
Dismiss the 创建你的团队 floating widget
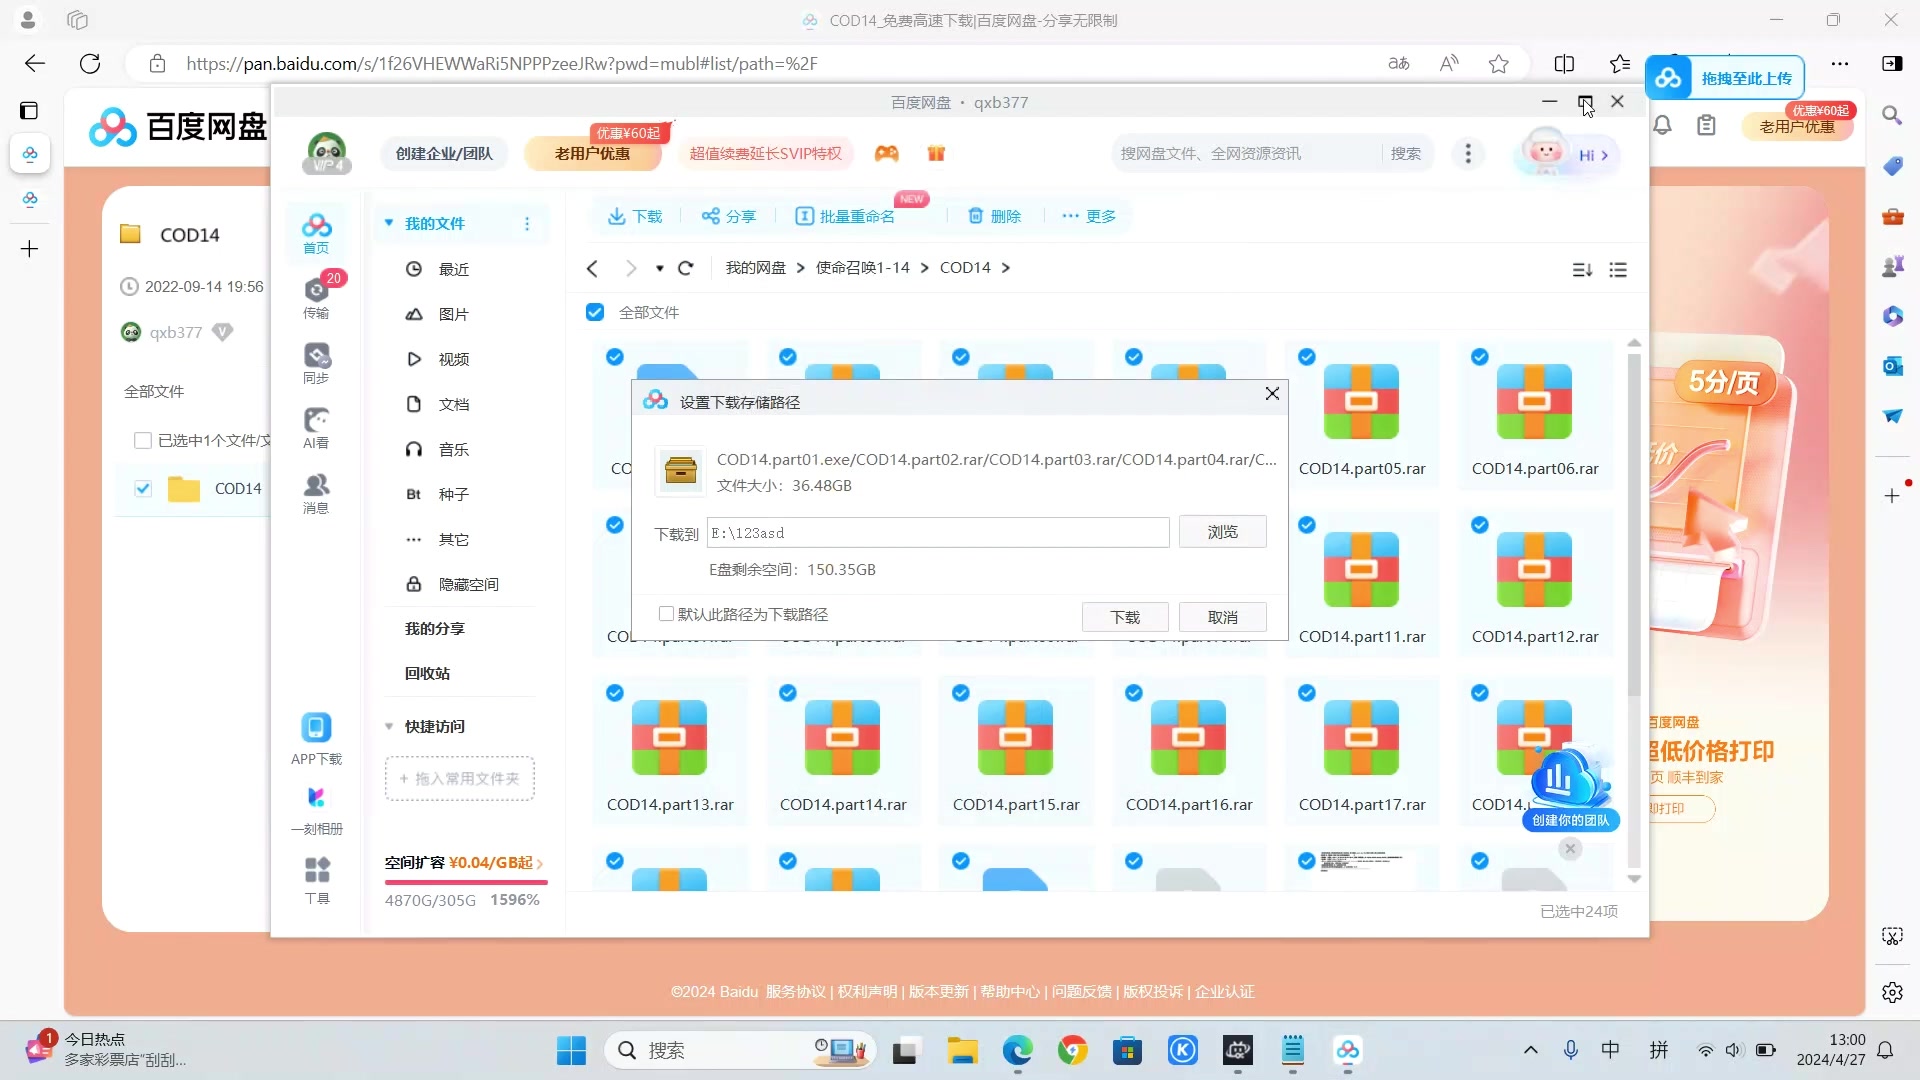1570,848
